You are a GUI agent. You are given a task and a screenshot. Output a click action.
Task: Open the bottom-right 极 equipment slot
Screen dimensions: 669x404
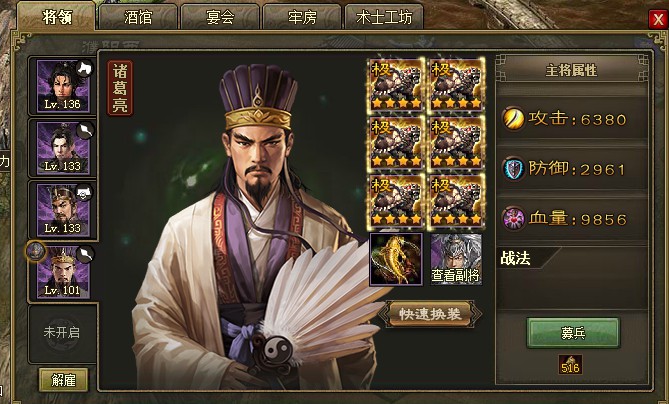456,201
